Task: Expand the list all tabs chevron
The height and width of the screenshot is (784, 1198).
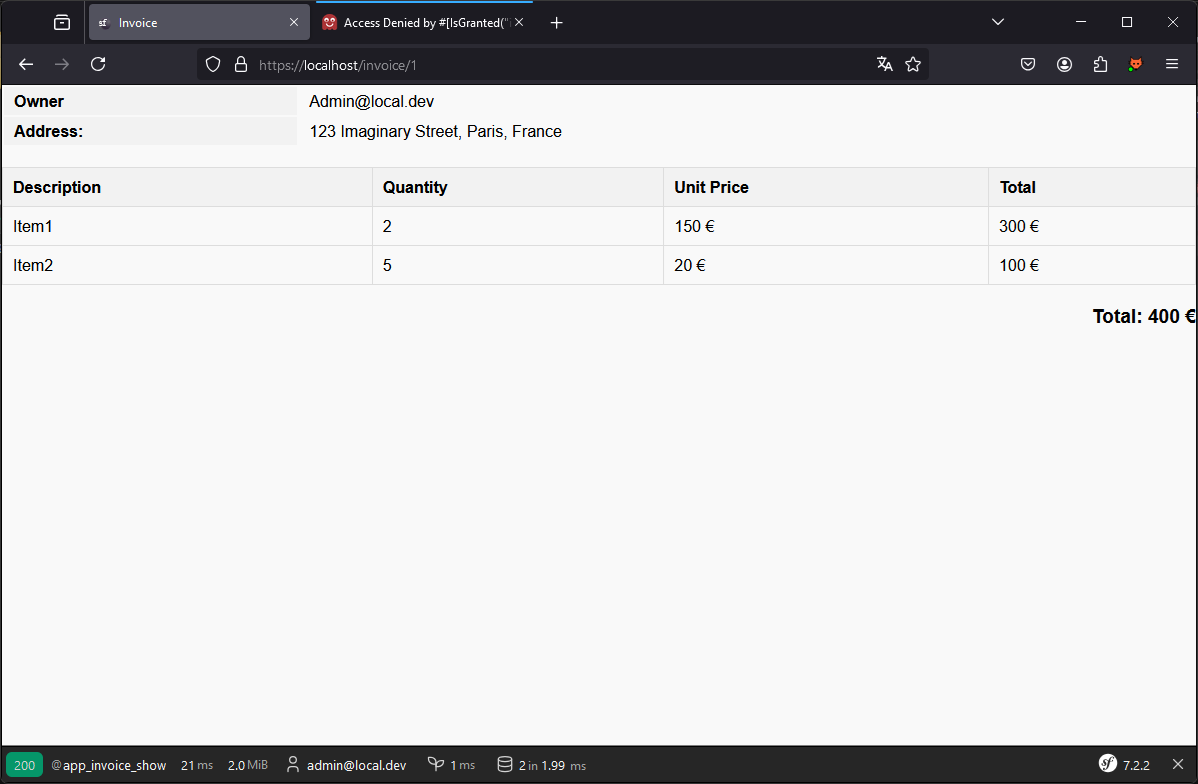Action: [x=997, y=22]
